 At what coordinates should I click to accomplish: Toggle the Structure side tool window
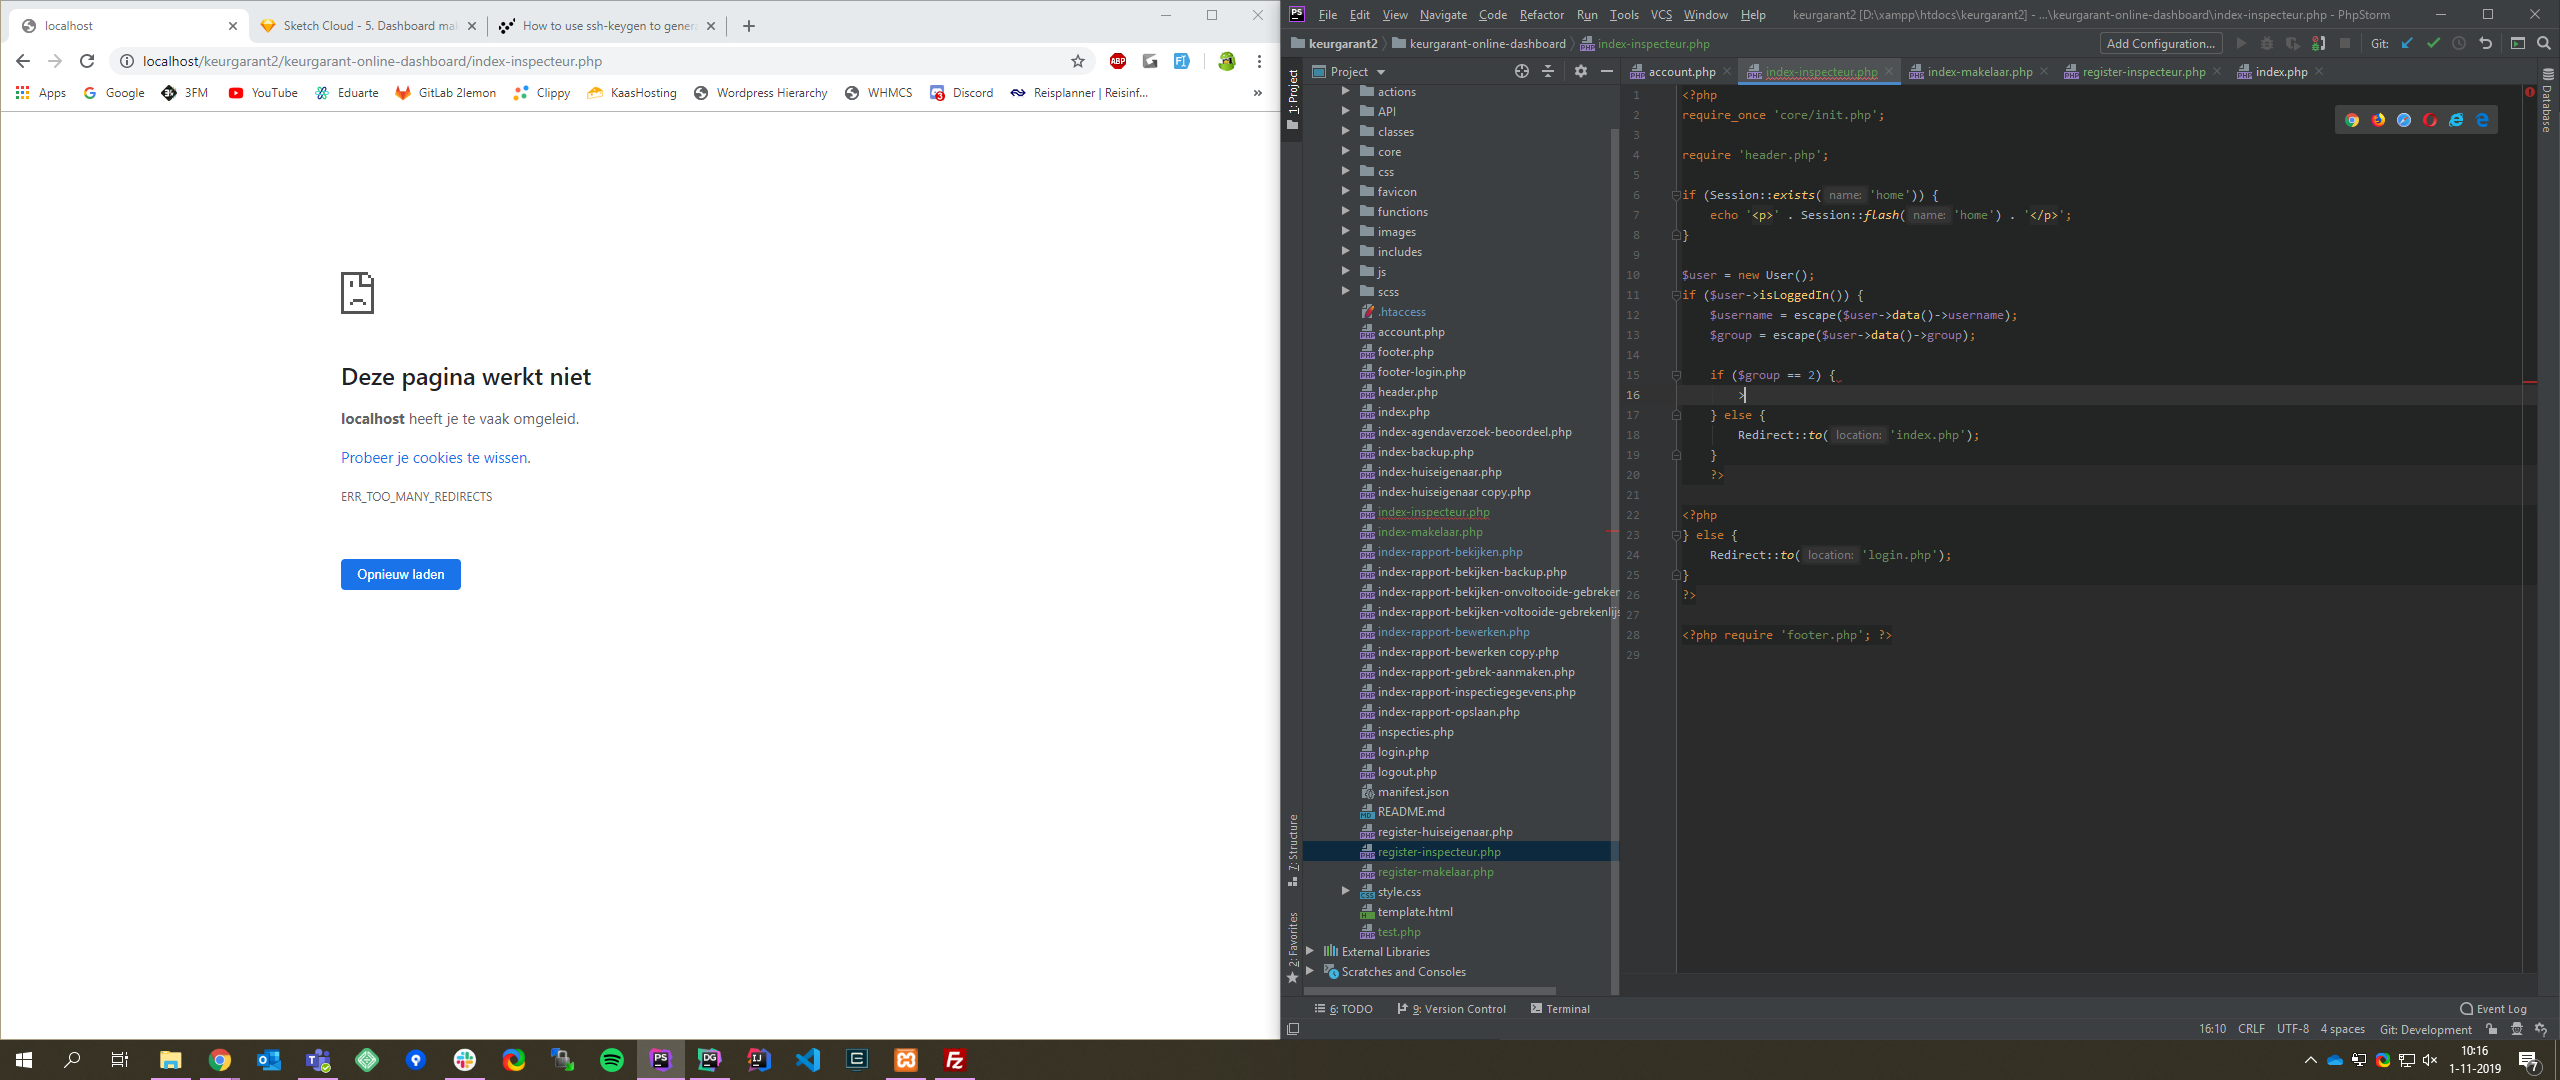click(1292, 845)
